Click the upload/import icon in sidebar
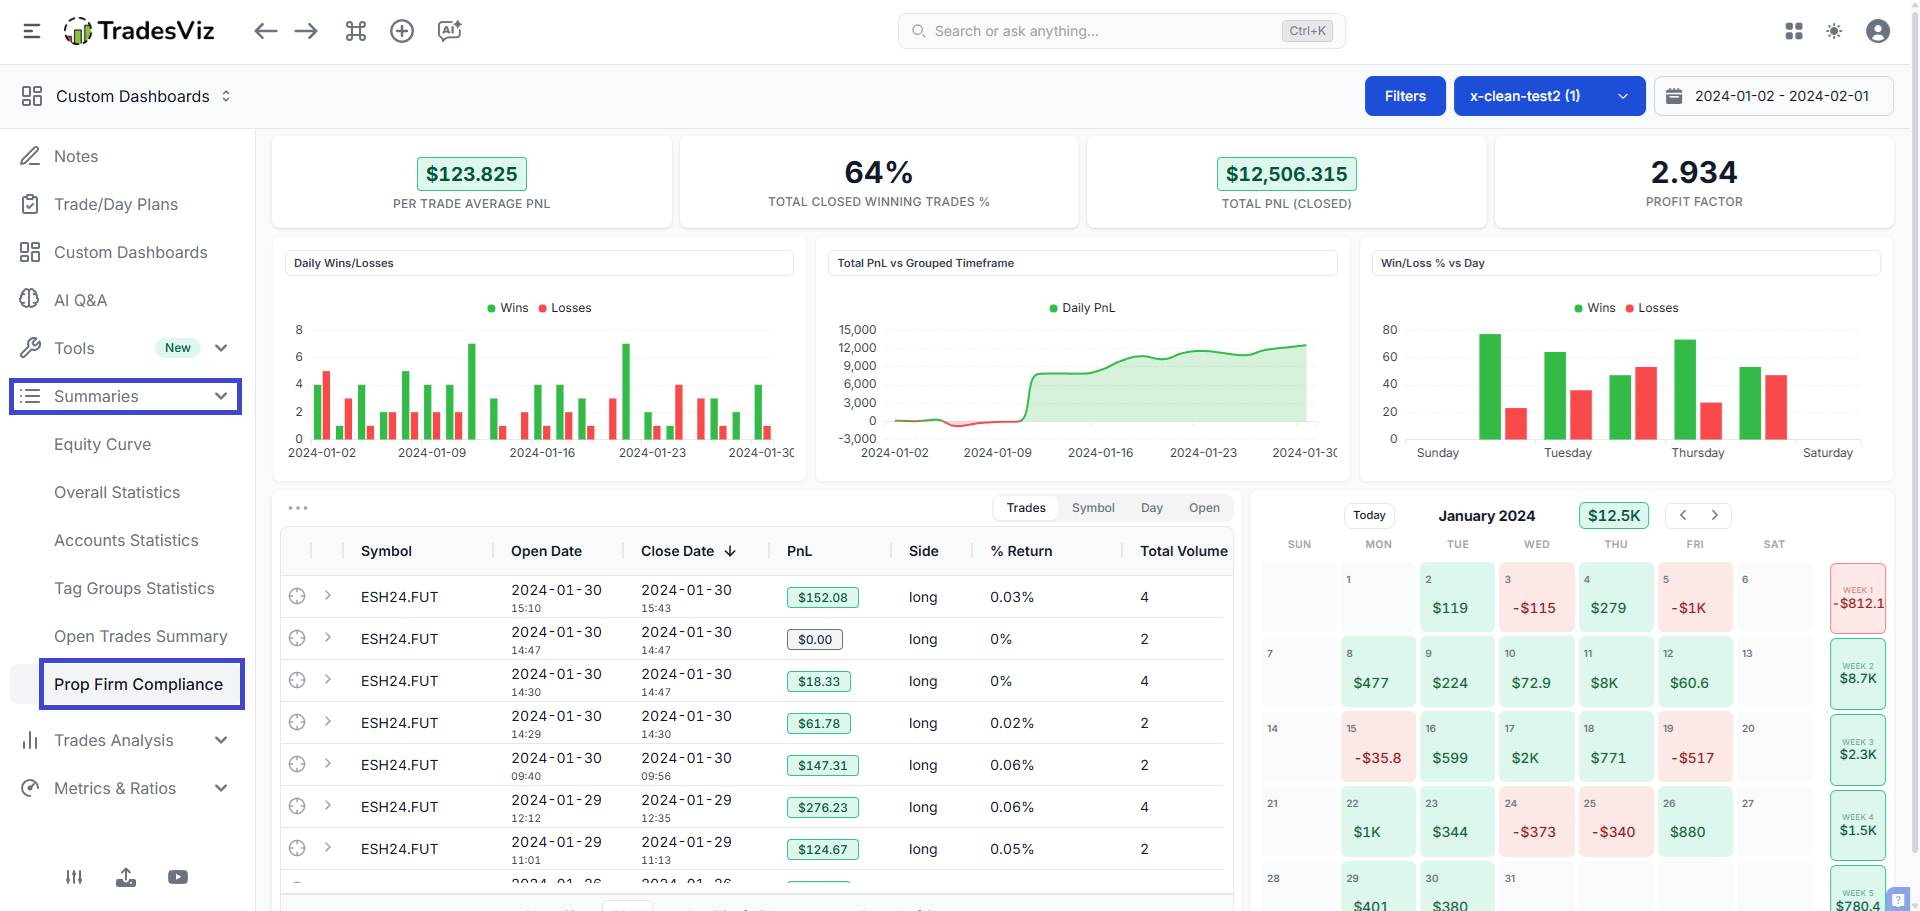 point(126,877)
